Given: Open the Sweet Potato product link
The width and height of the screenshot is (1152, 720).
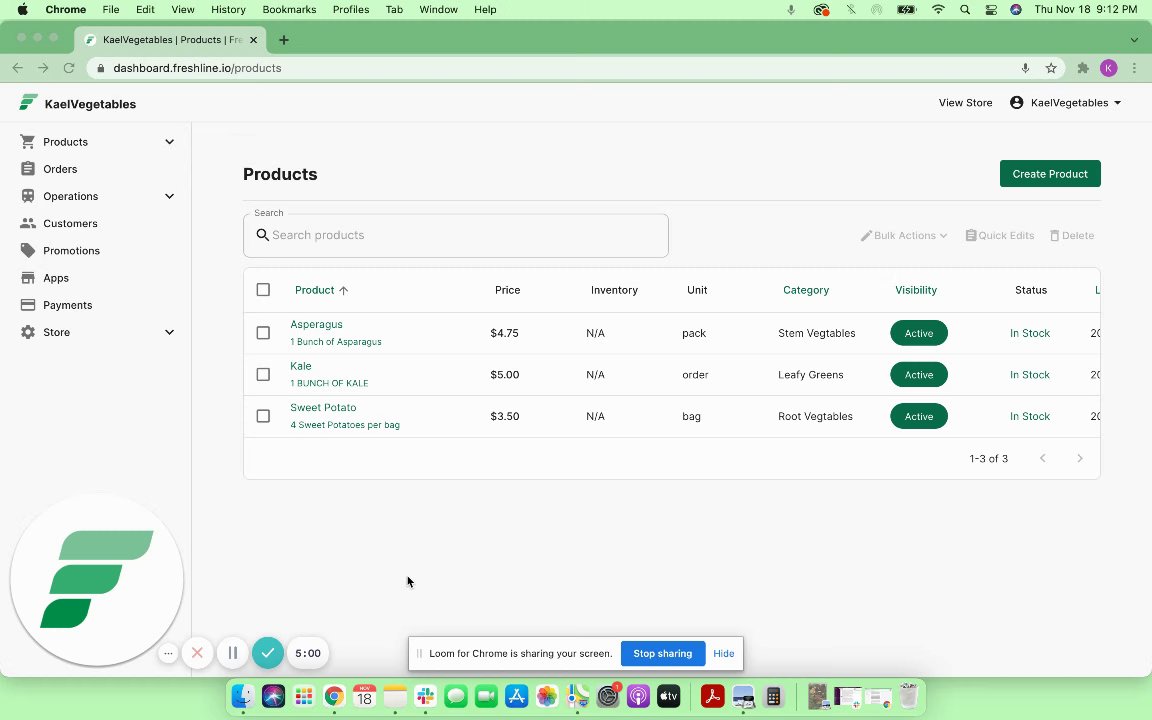Looking at the screenshot, I should [x=323, y=407].
